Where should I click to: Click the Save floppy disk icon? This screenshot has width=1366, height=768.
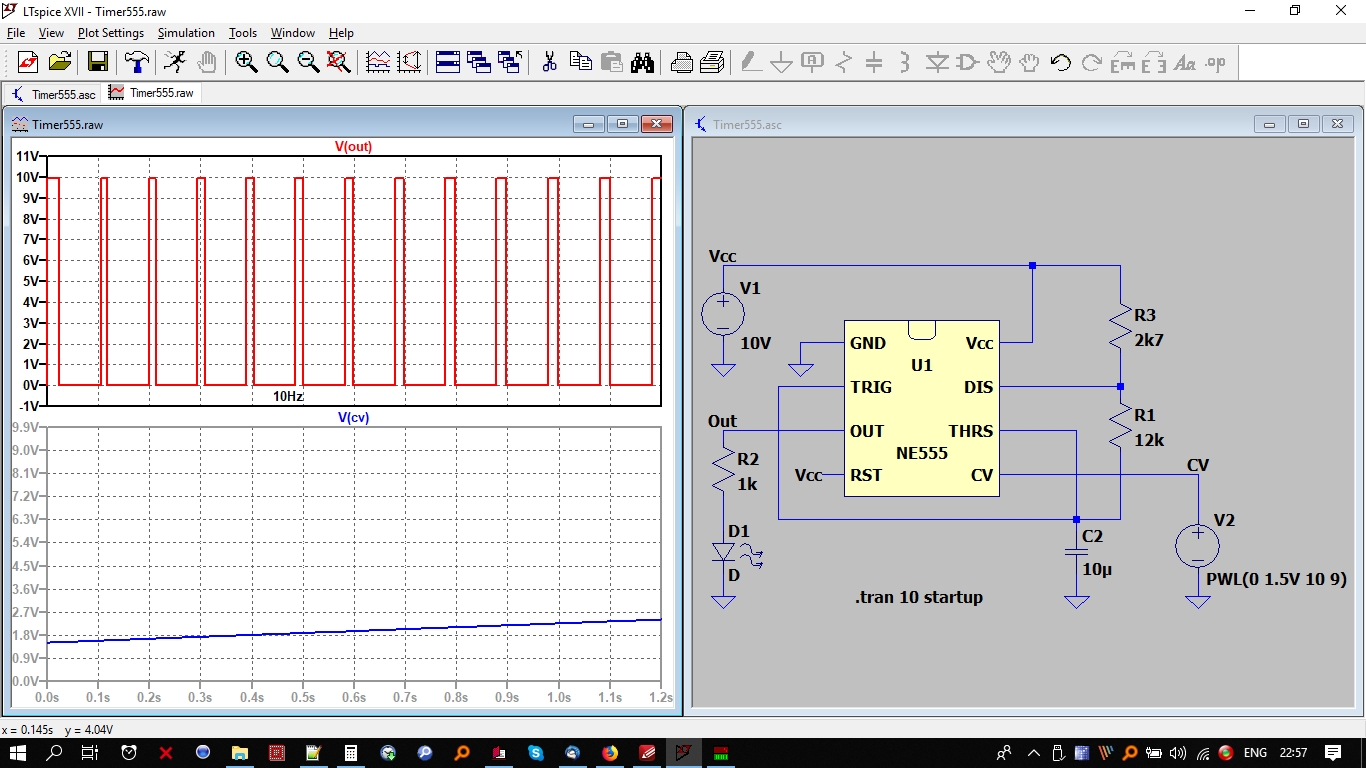tap(98, 62)
